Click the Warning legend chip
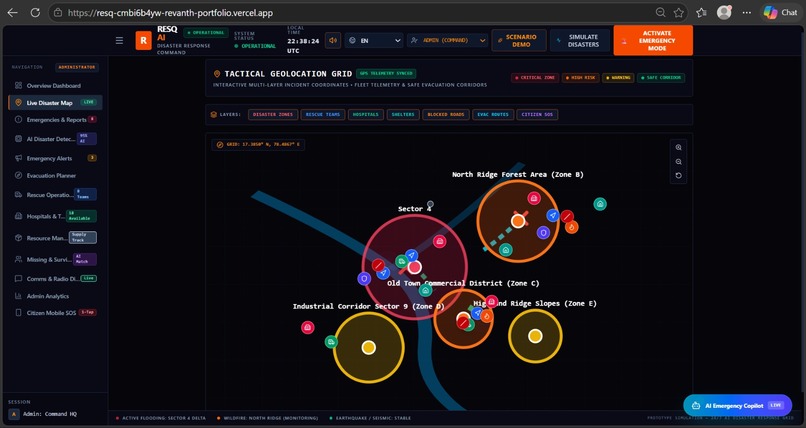806x428 pixels. click(x=618, y=78)
